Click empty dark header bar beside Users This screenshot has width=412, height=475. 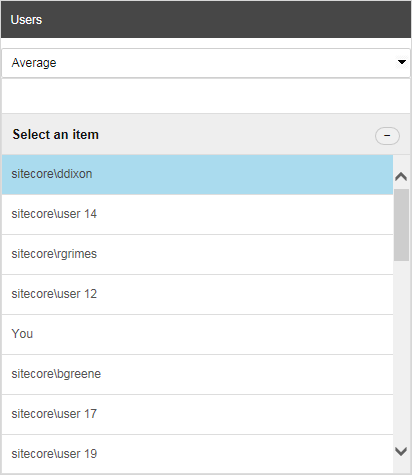(x=227, y=19)
